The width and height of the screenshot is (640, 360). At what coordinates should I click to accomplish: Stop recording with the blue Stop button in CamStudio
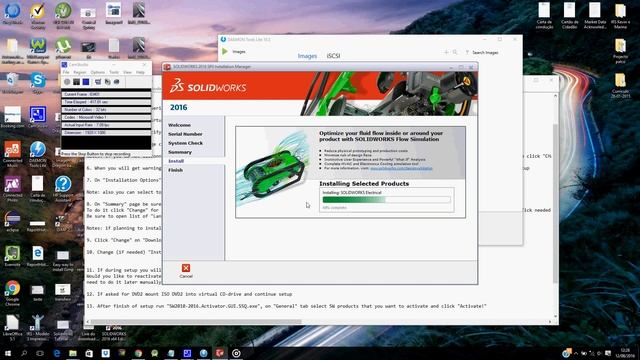click(86, 82)
